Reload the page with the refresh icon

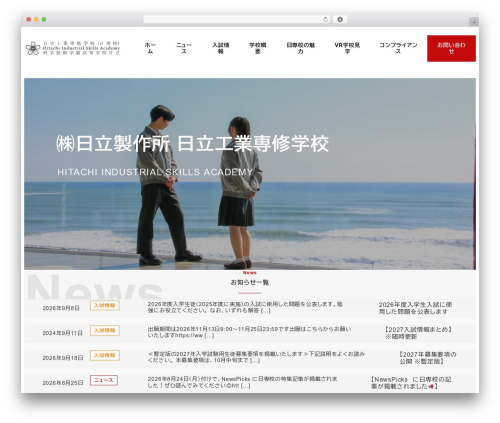[x=325, y=20]
